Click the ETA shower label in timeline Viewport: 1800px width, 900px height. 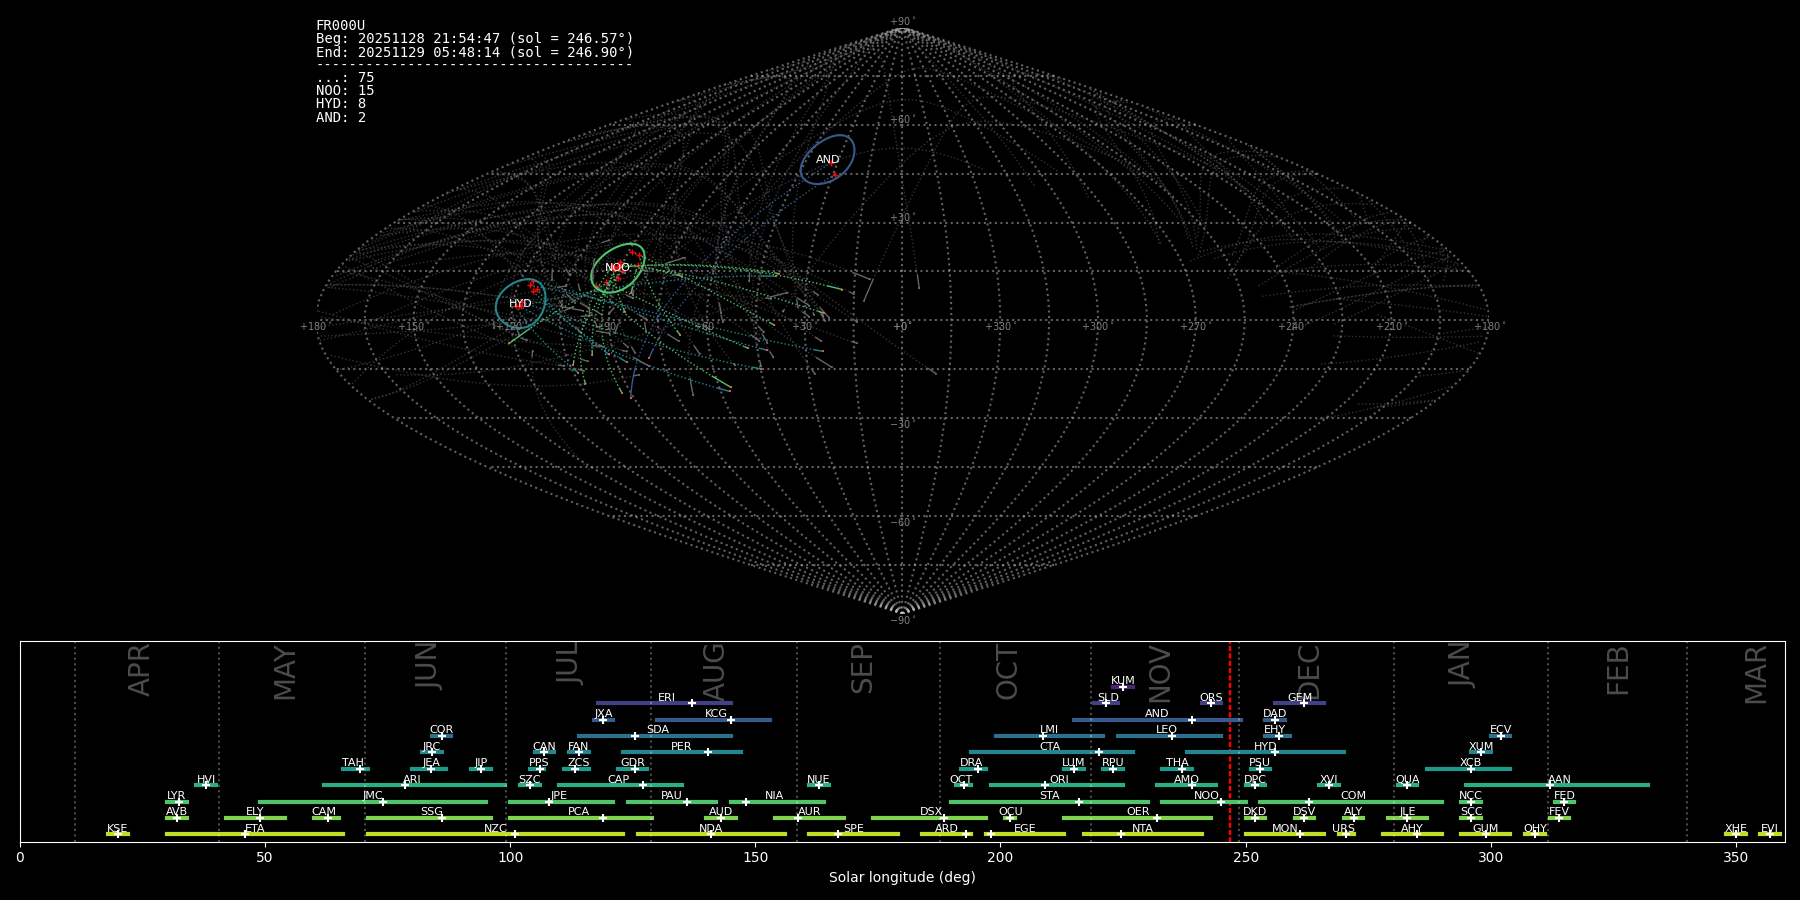point(255,829)
